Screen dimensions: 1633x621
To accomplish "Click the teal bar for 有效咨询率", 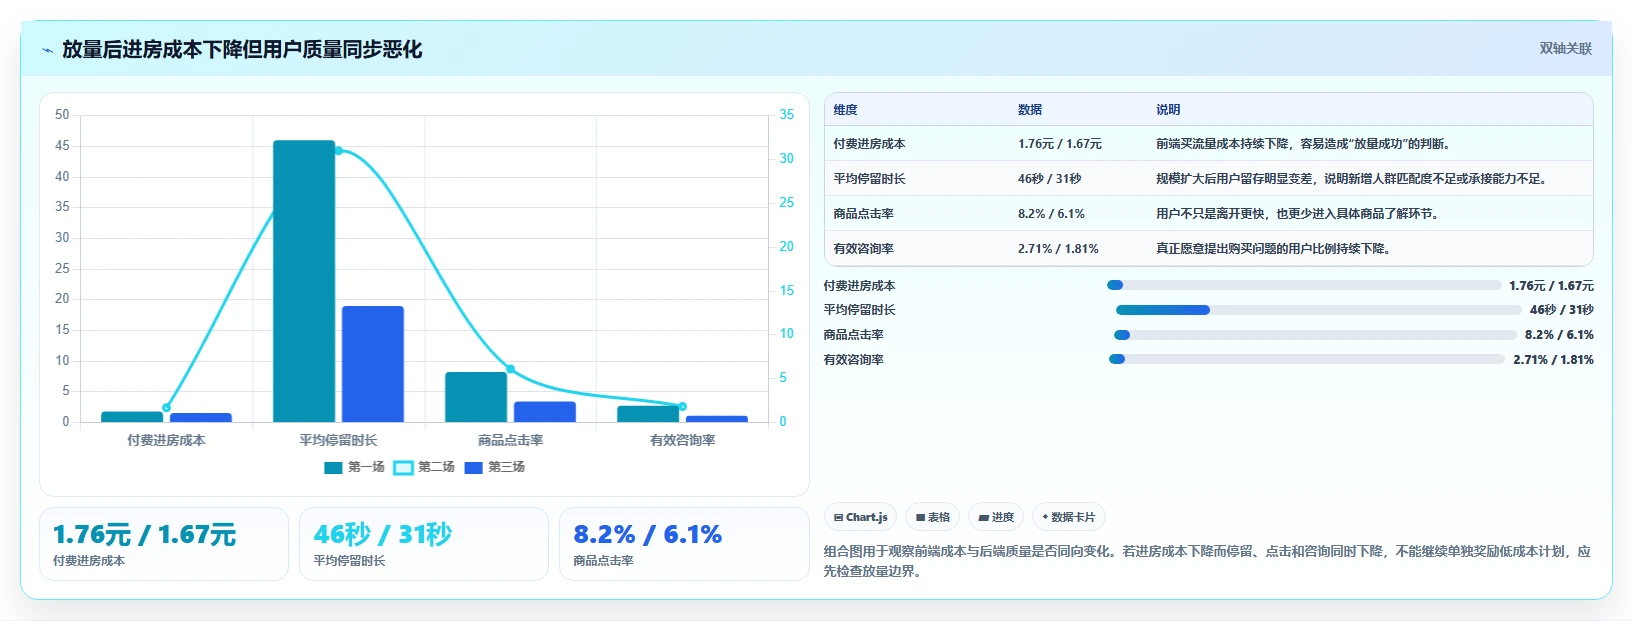I will pyautogui.click(x=648, y=414).
